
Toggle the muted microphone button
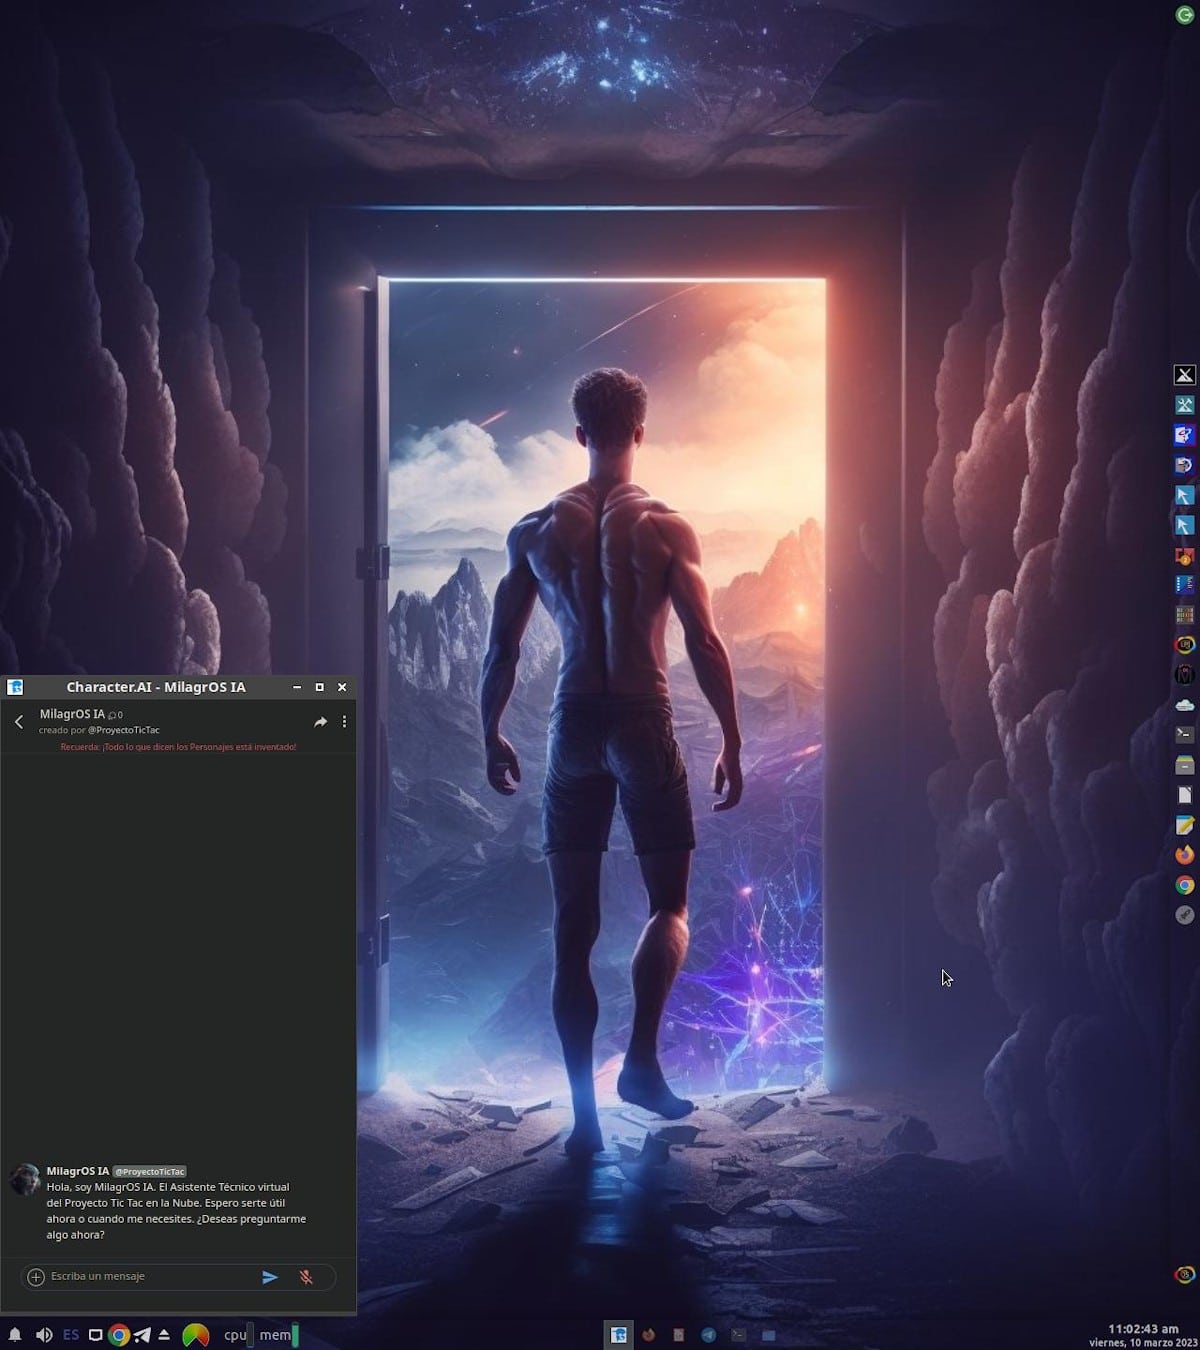306,1277
